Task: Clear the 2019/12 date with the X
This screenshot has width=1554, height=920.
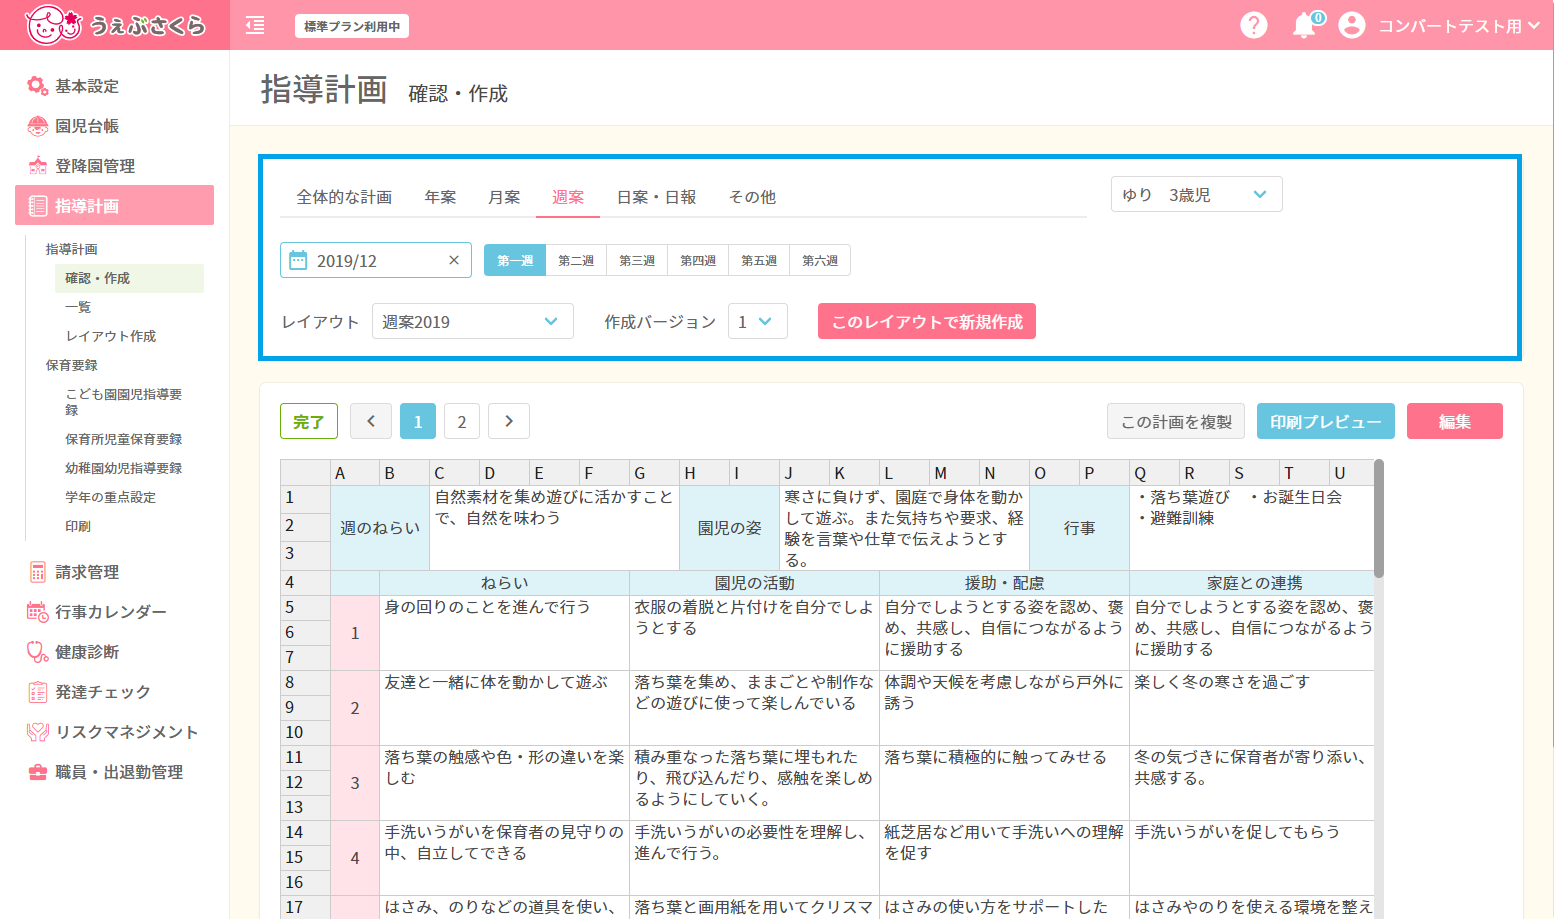Action: 453,260
